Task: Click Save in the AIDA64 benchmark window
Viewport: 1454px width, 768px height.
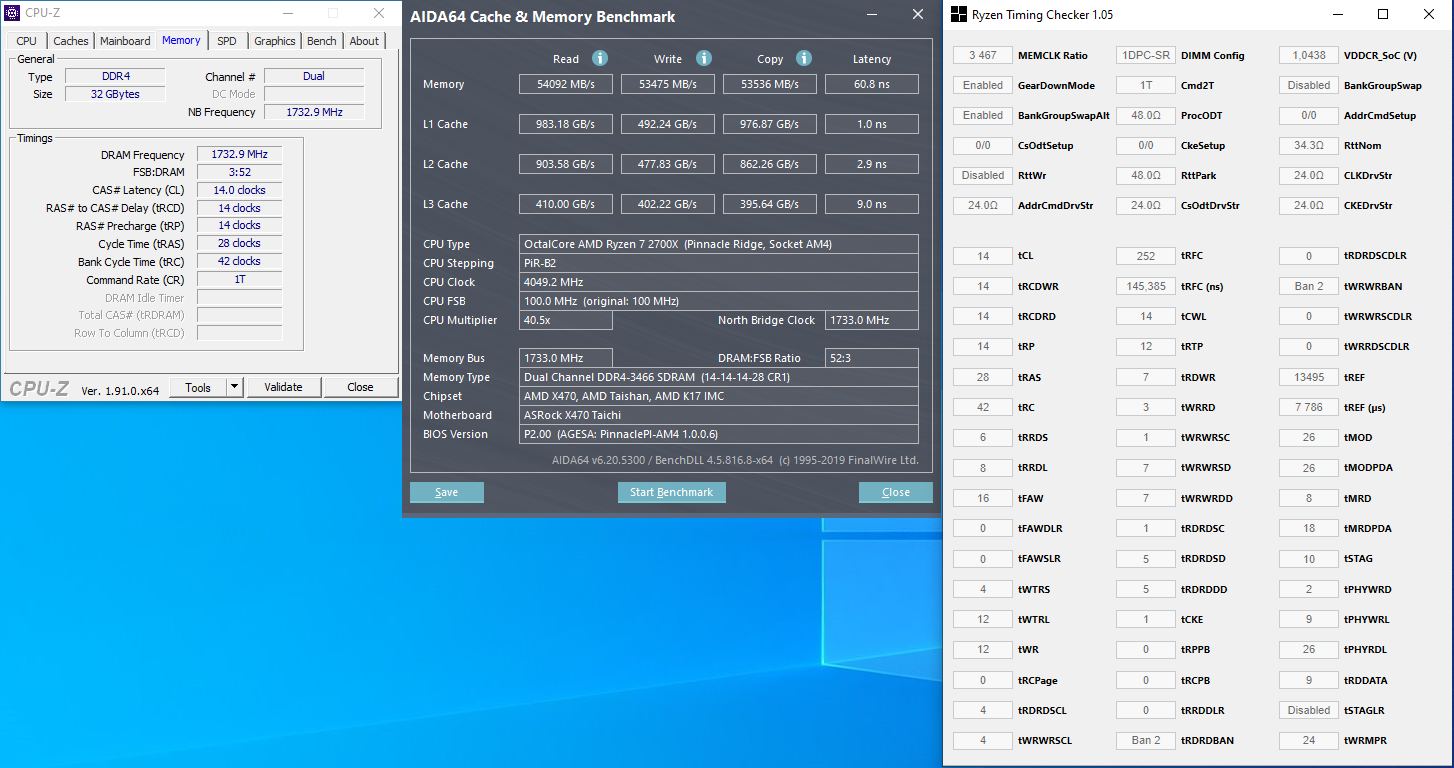Action: click(x=447, y=492)
